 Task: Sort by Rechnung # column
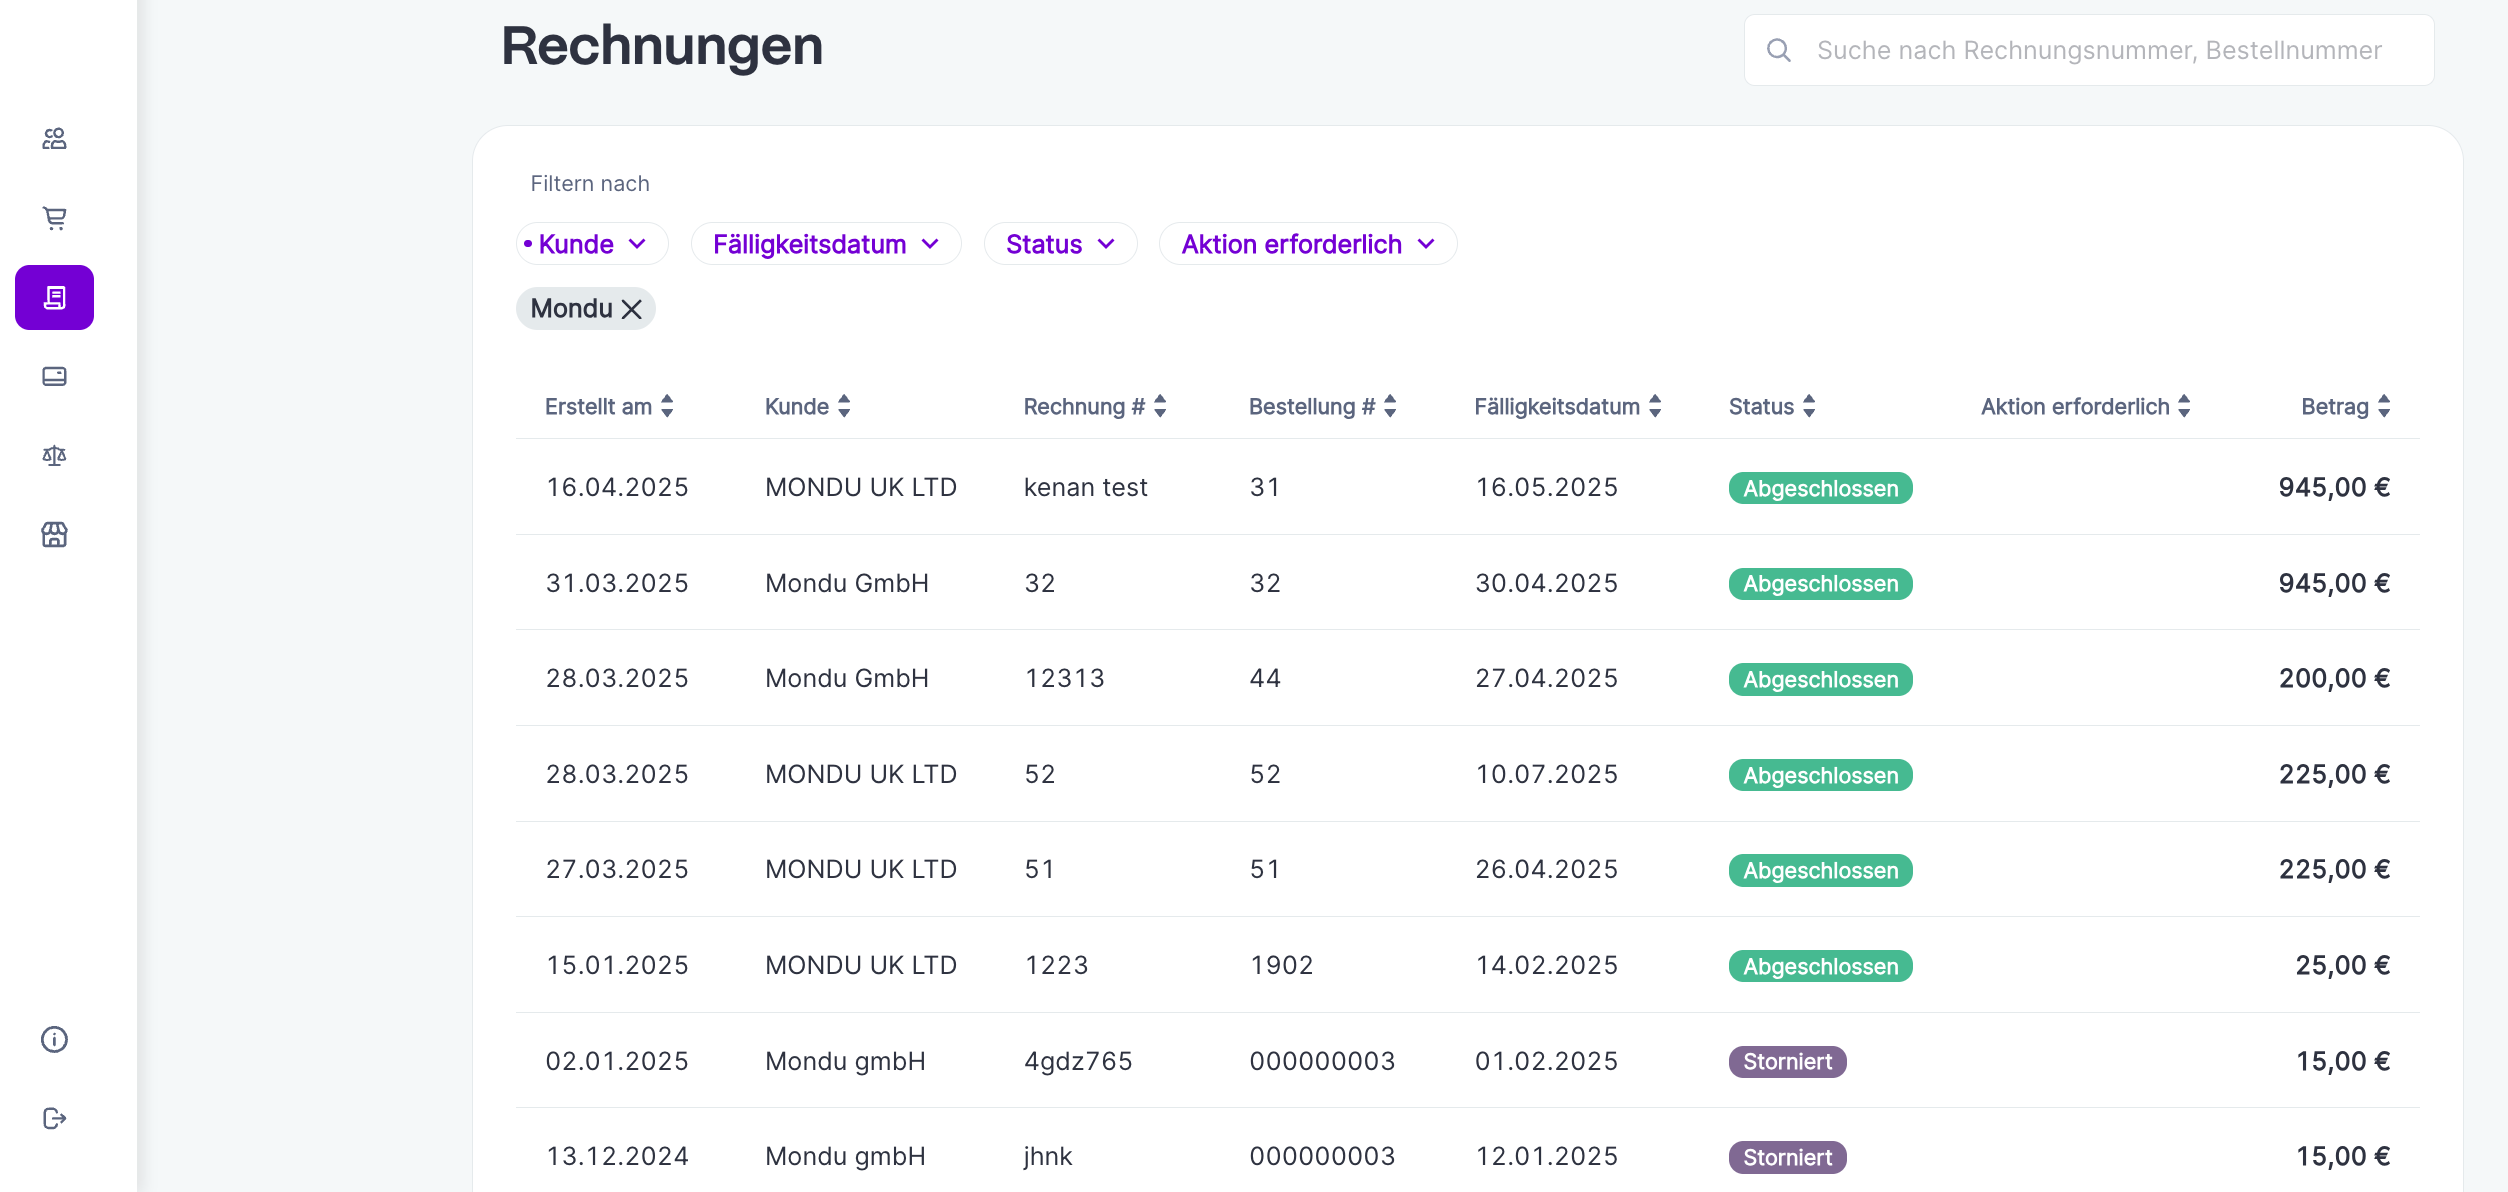[x=1160, y=406]
